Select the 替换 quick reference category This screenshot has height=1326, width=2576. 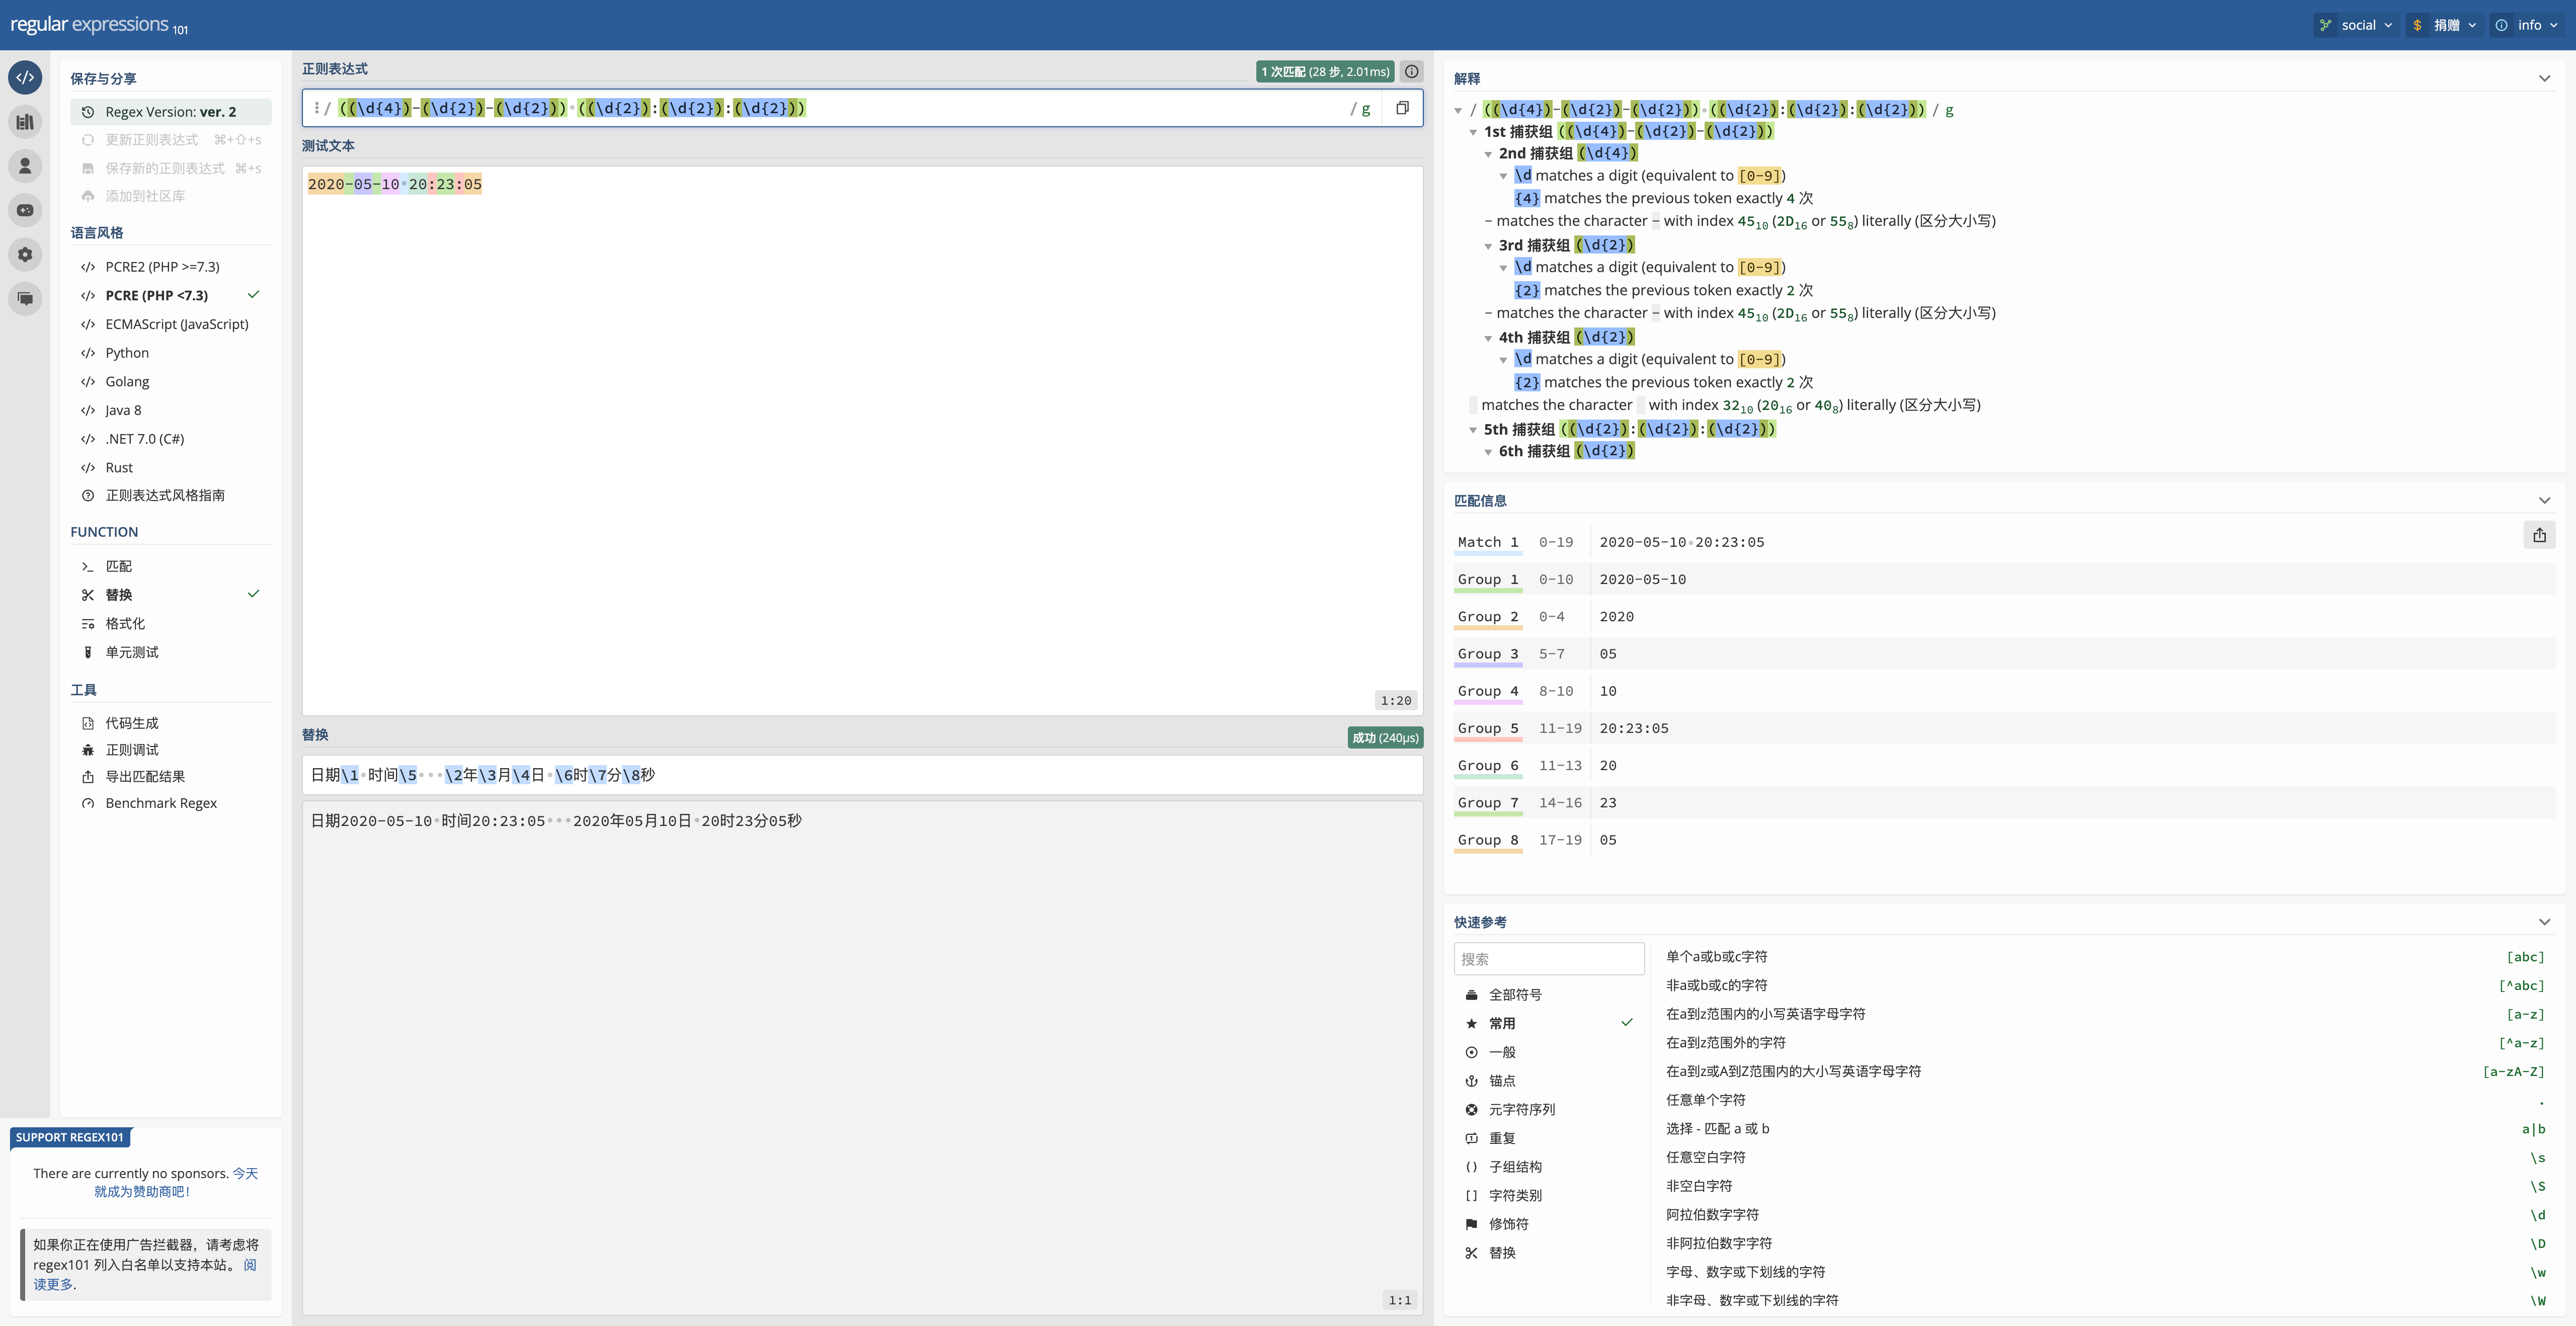(1548, 1253)
